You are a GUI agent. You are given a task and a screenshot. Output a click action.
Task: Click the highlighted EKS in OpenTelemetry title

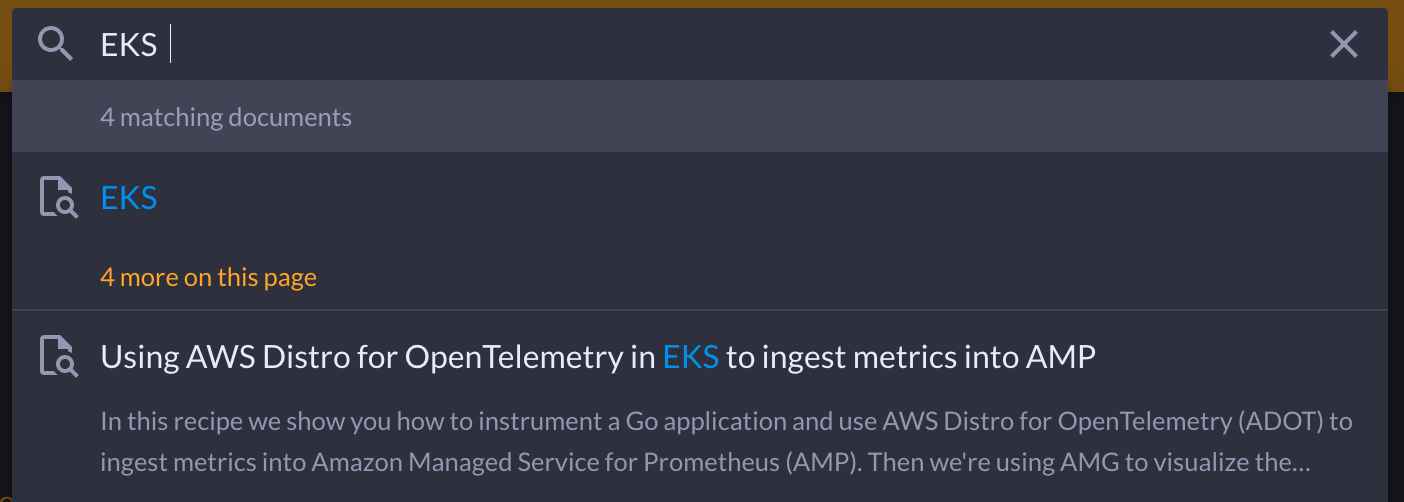691,357
